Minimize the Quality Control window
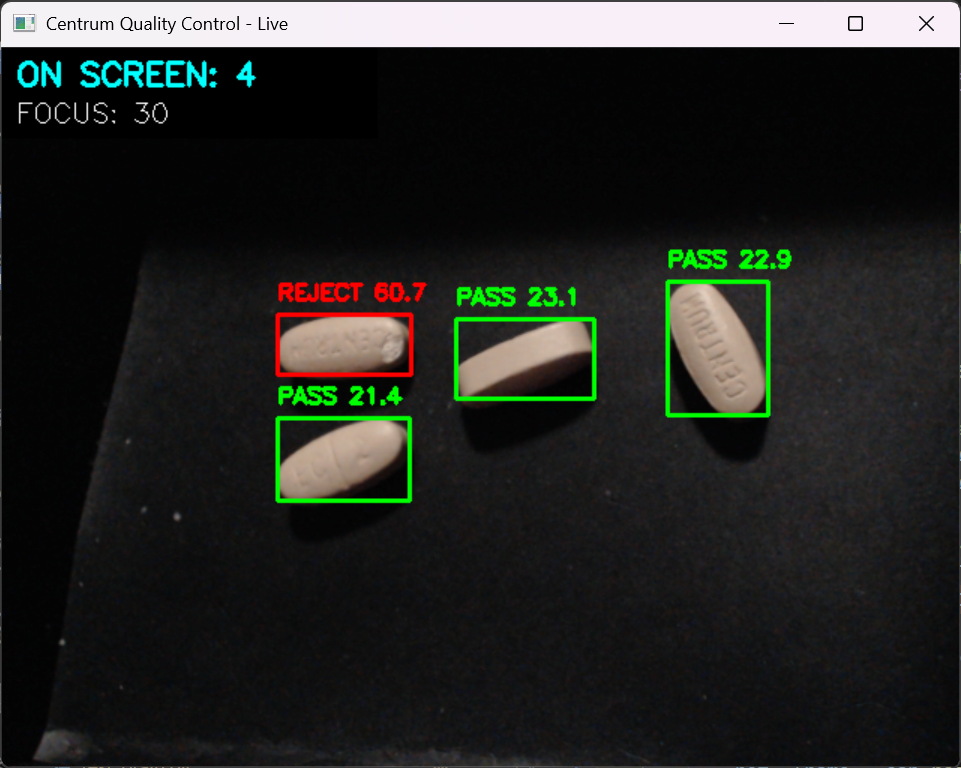961x768 pixels. pos(787,24)
